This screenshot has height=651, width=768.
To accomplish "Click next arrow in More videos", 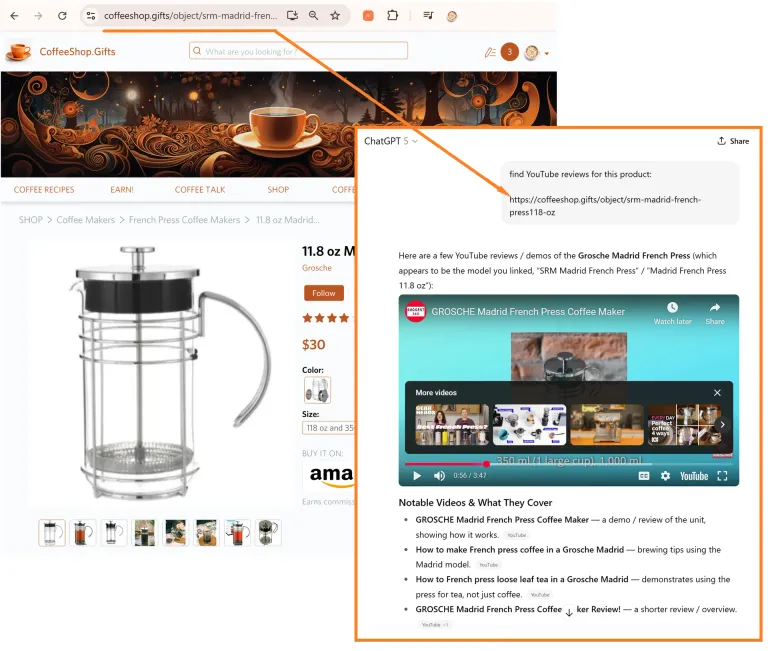I will point(722,425).
